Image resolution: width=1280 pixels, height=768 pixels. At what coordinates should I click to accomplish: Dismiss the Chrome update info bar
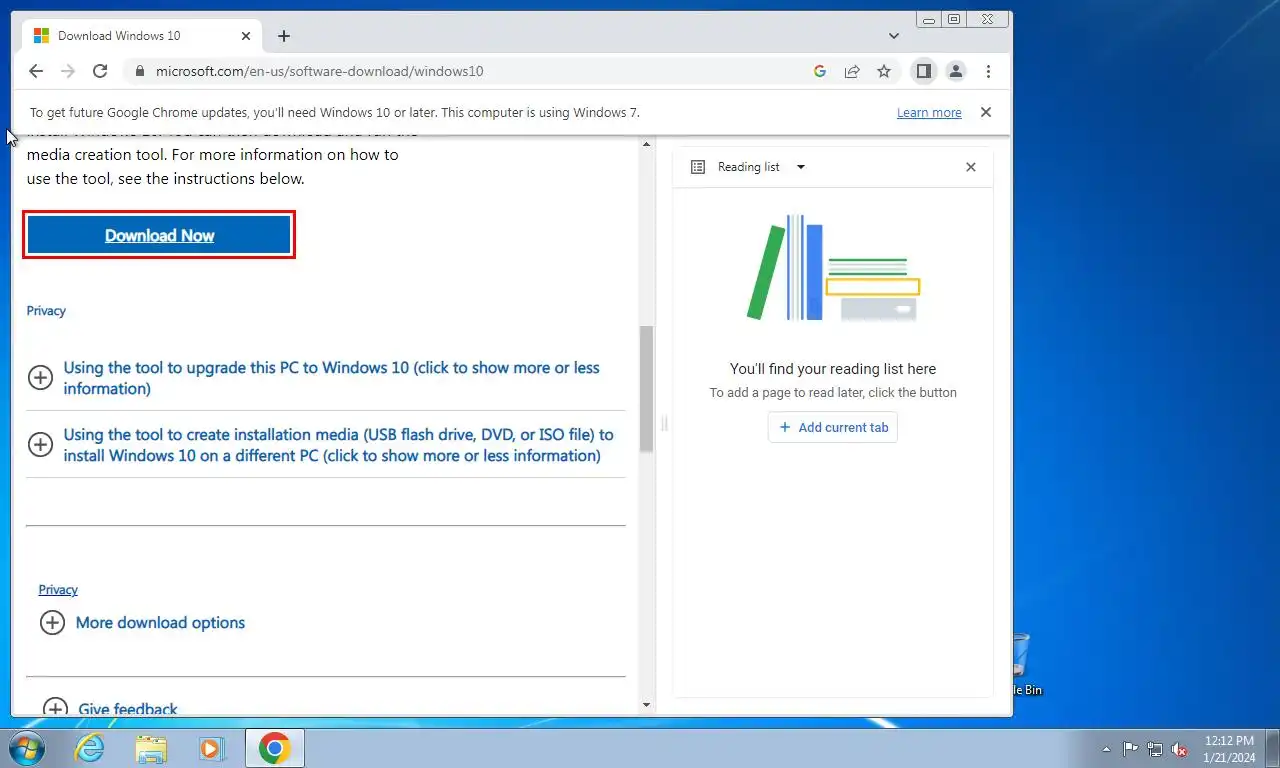[986, 112]
